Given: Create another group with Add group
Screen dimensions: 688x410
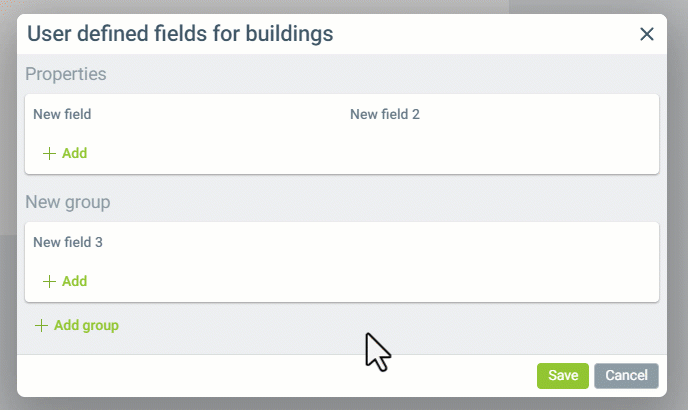Looking at the screenshot, I should (x=86, y=325).
